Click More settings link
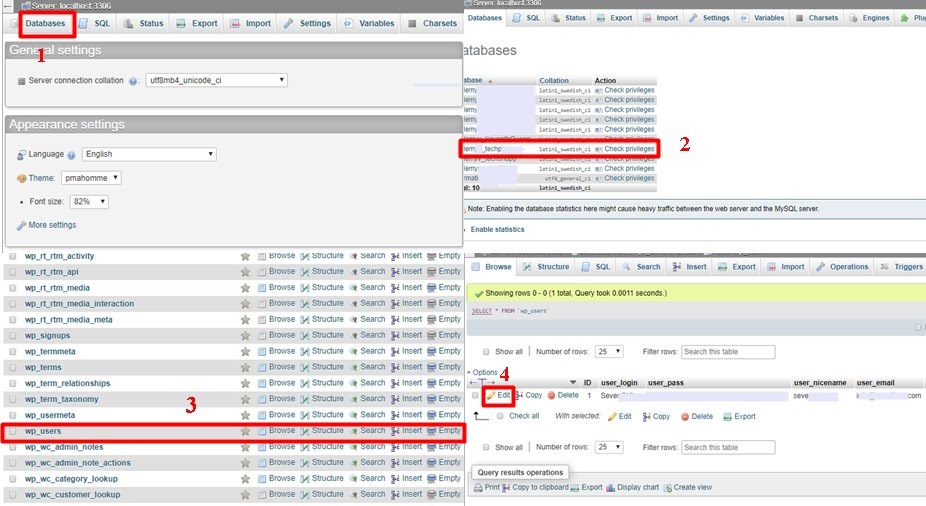 52,225
